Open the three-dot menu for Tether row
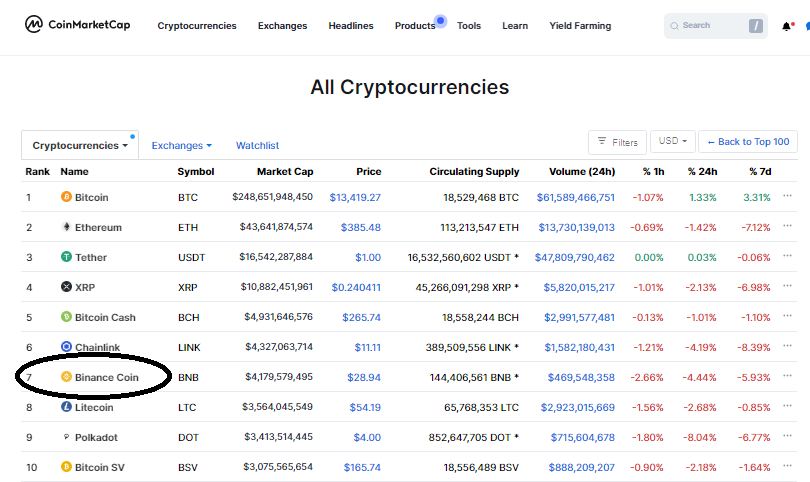The image size is (810, 482). [787, 256]
